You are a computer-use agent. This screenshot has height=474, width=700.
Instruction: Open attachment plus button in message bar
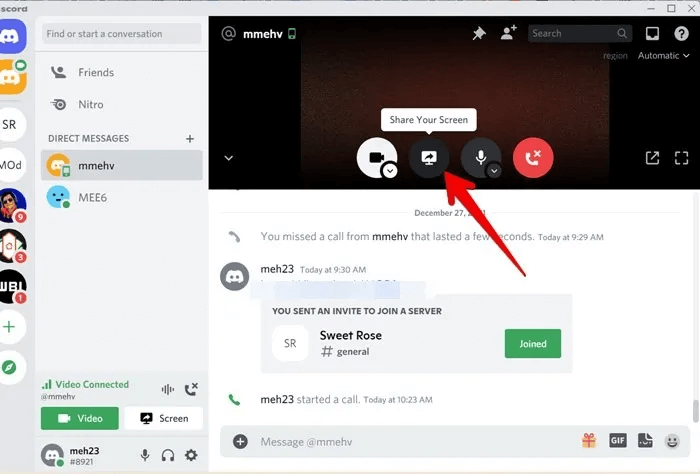tap(240, 442)
